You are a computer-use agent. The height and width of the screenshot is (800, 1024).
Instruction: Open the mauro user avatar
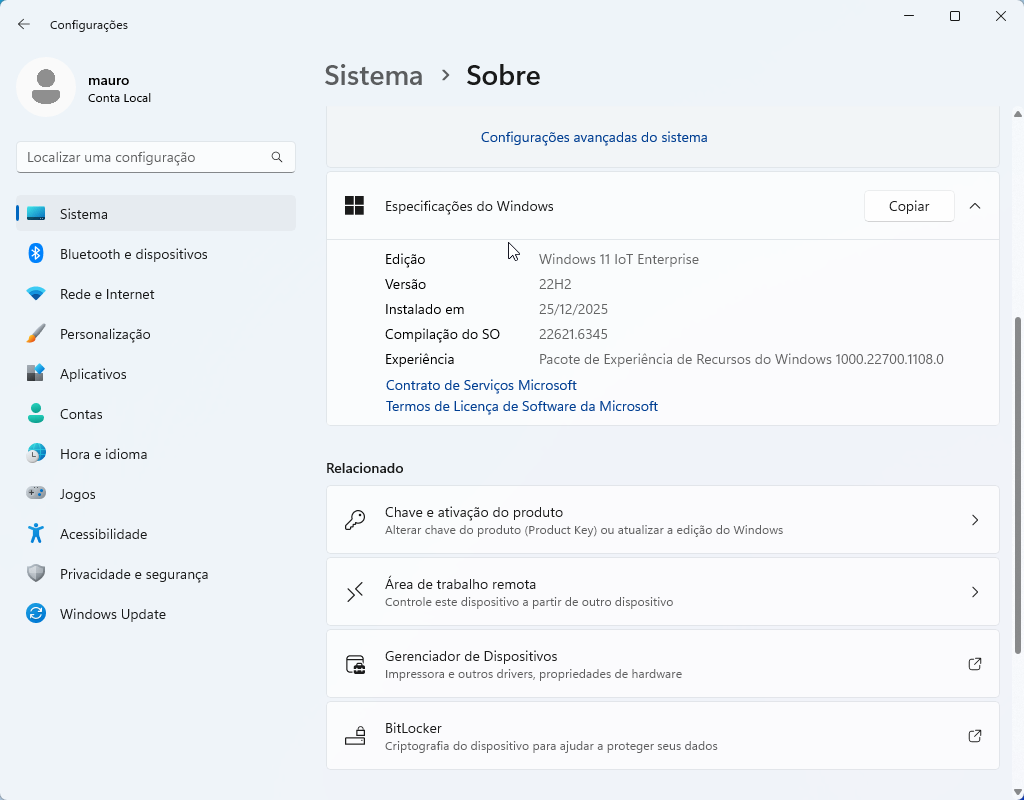coord(46,87)
